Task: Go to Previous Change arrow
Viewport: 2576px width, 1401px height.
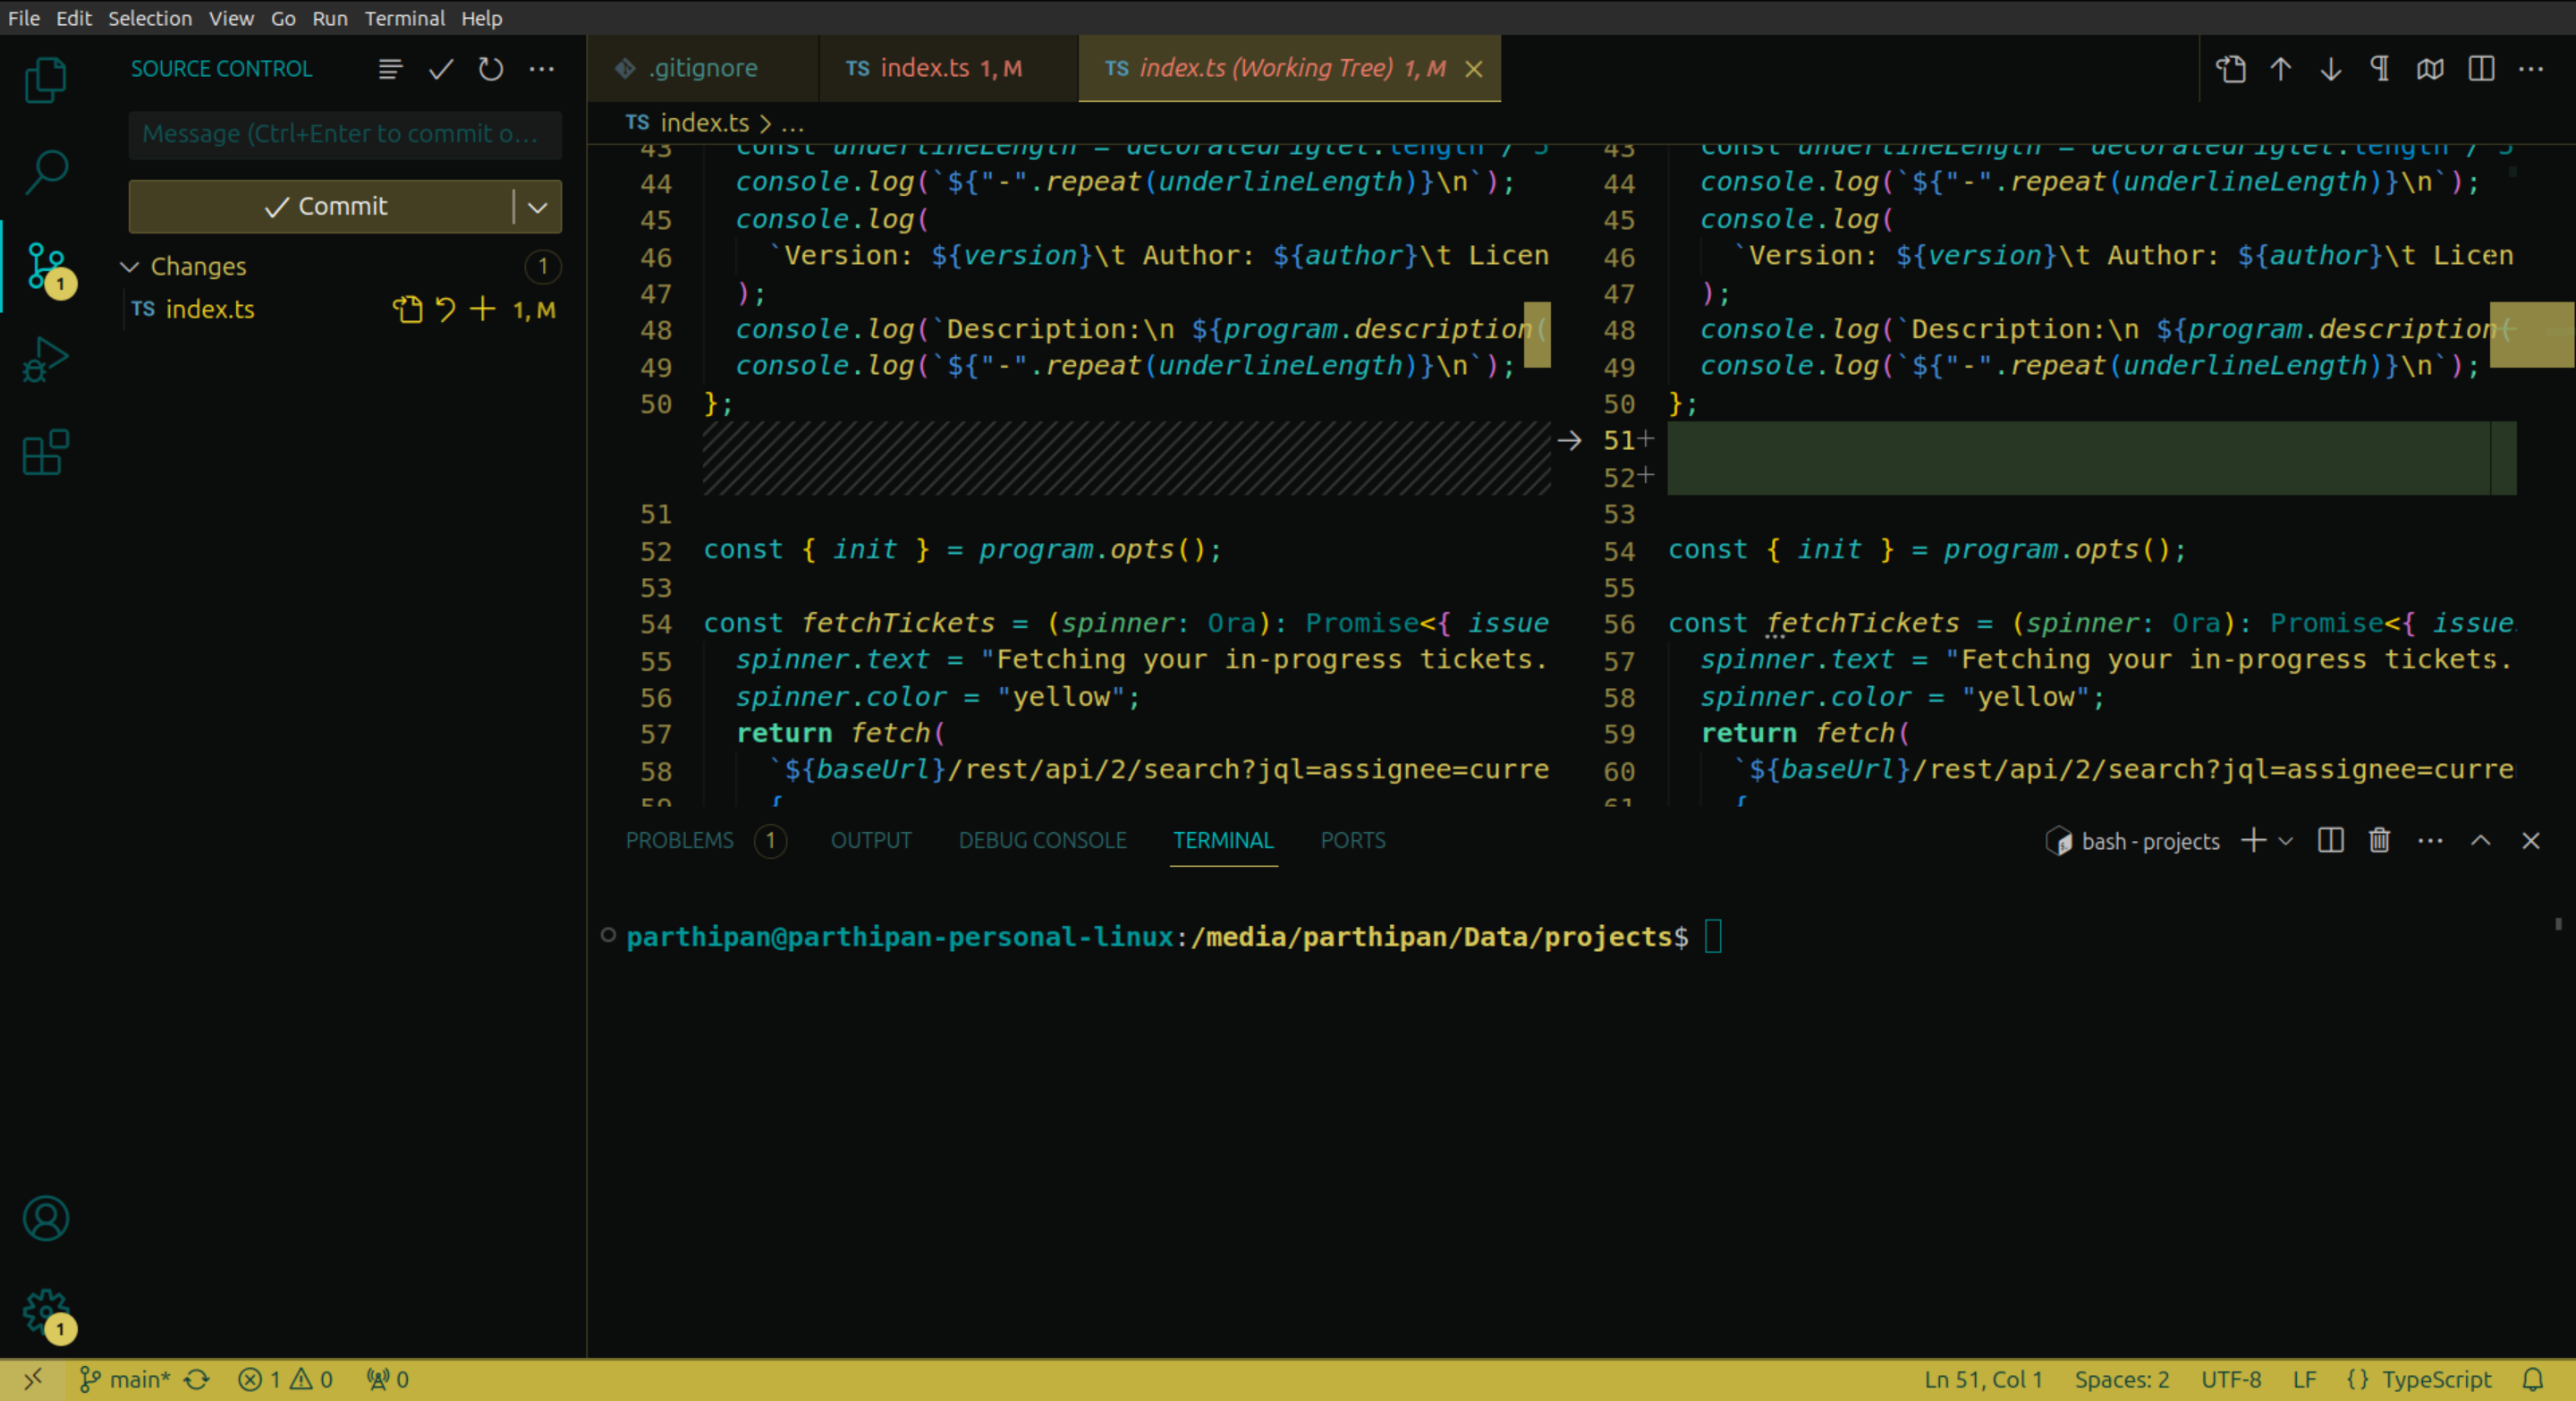Action: coord(2281,69)
